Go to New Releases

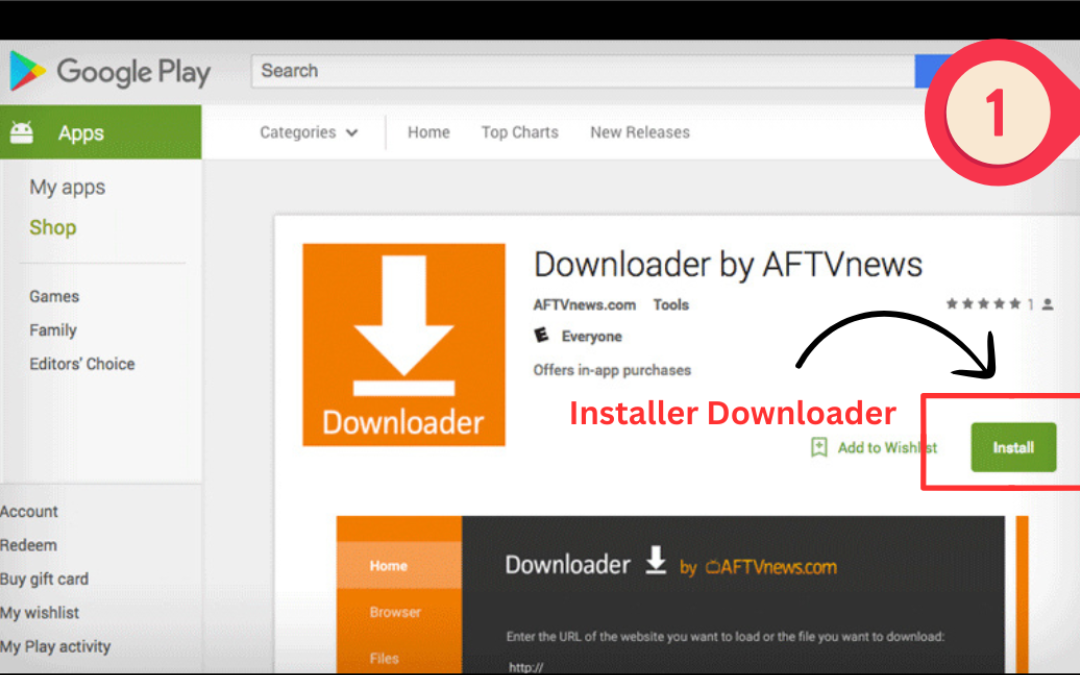pos(639,132)
